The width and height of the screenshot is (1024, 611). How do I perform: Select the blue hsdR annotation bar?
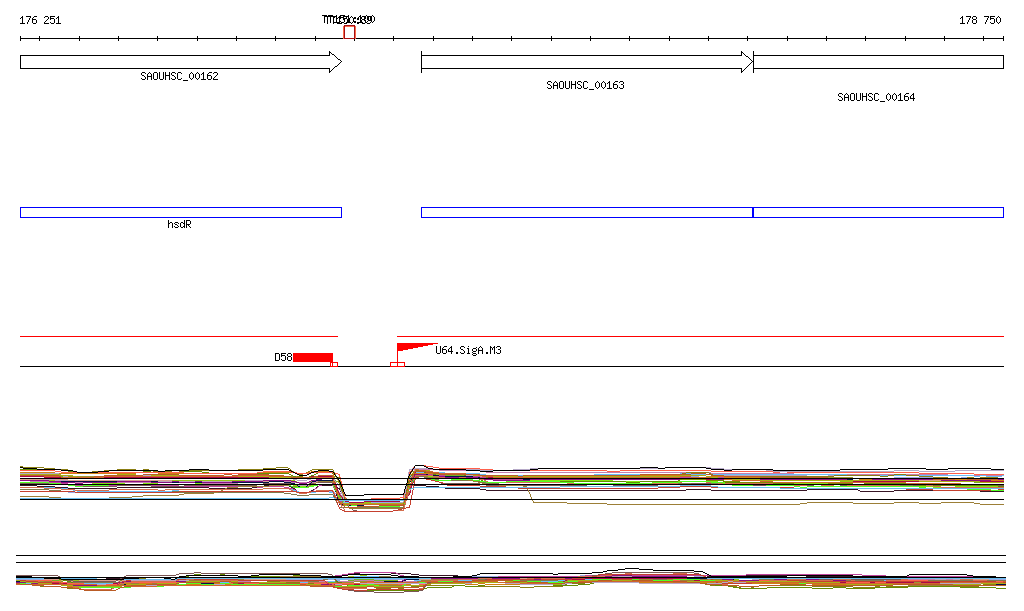[181, 212]
